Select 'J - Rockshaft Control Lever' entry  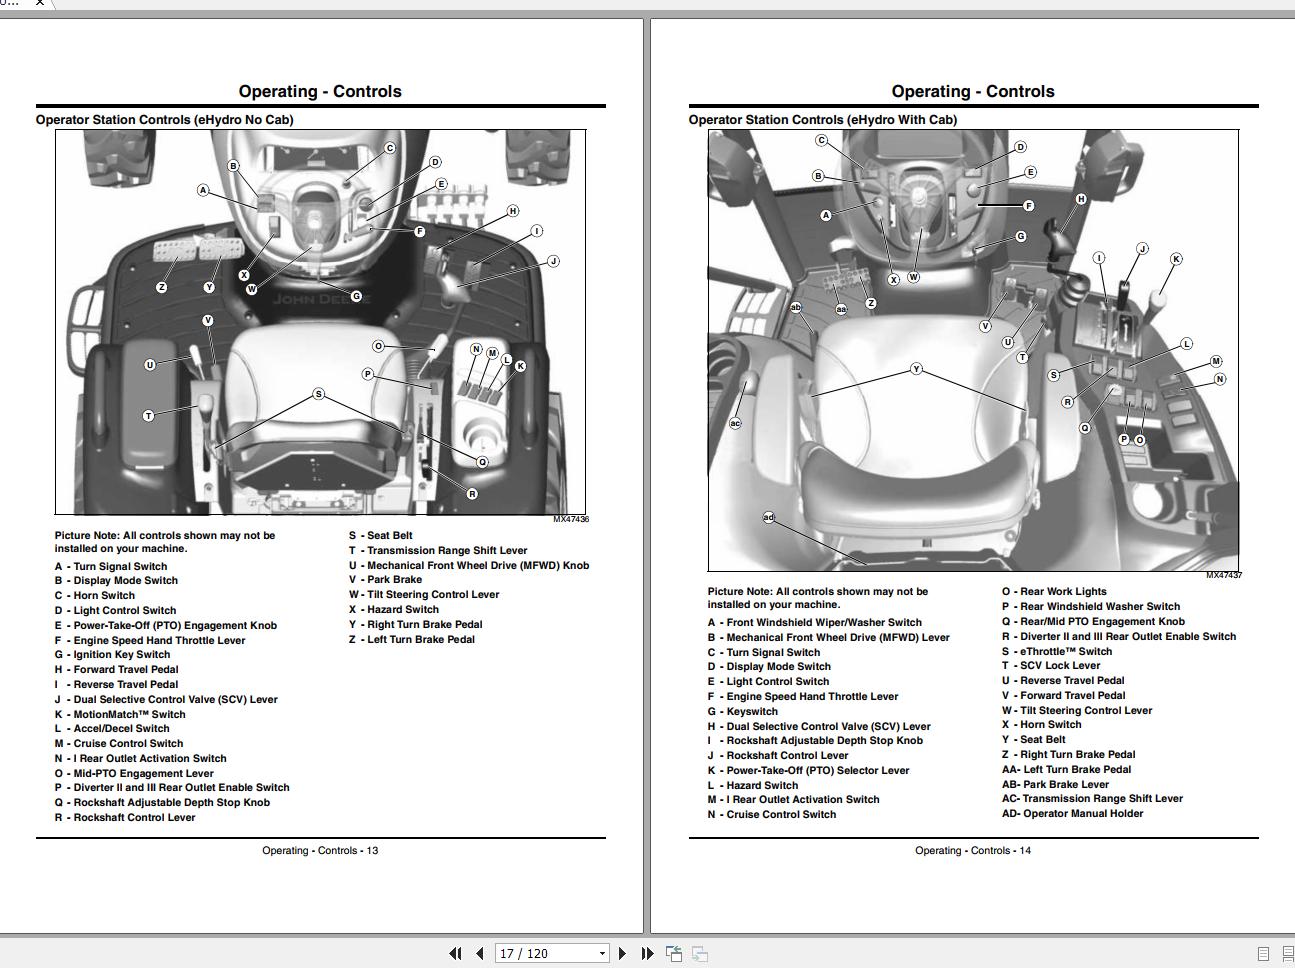coord(778,756)
